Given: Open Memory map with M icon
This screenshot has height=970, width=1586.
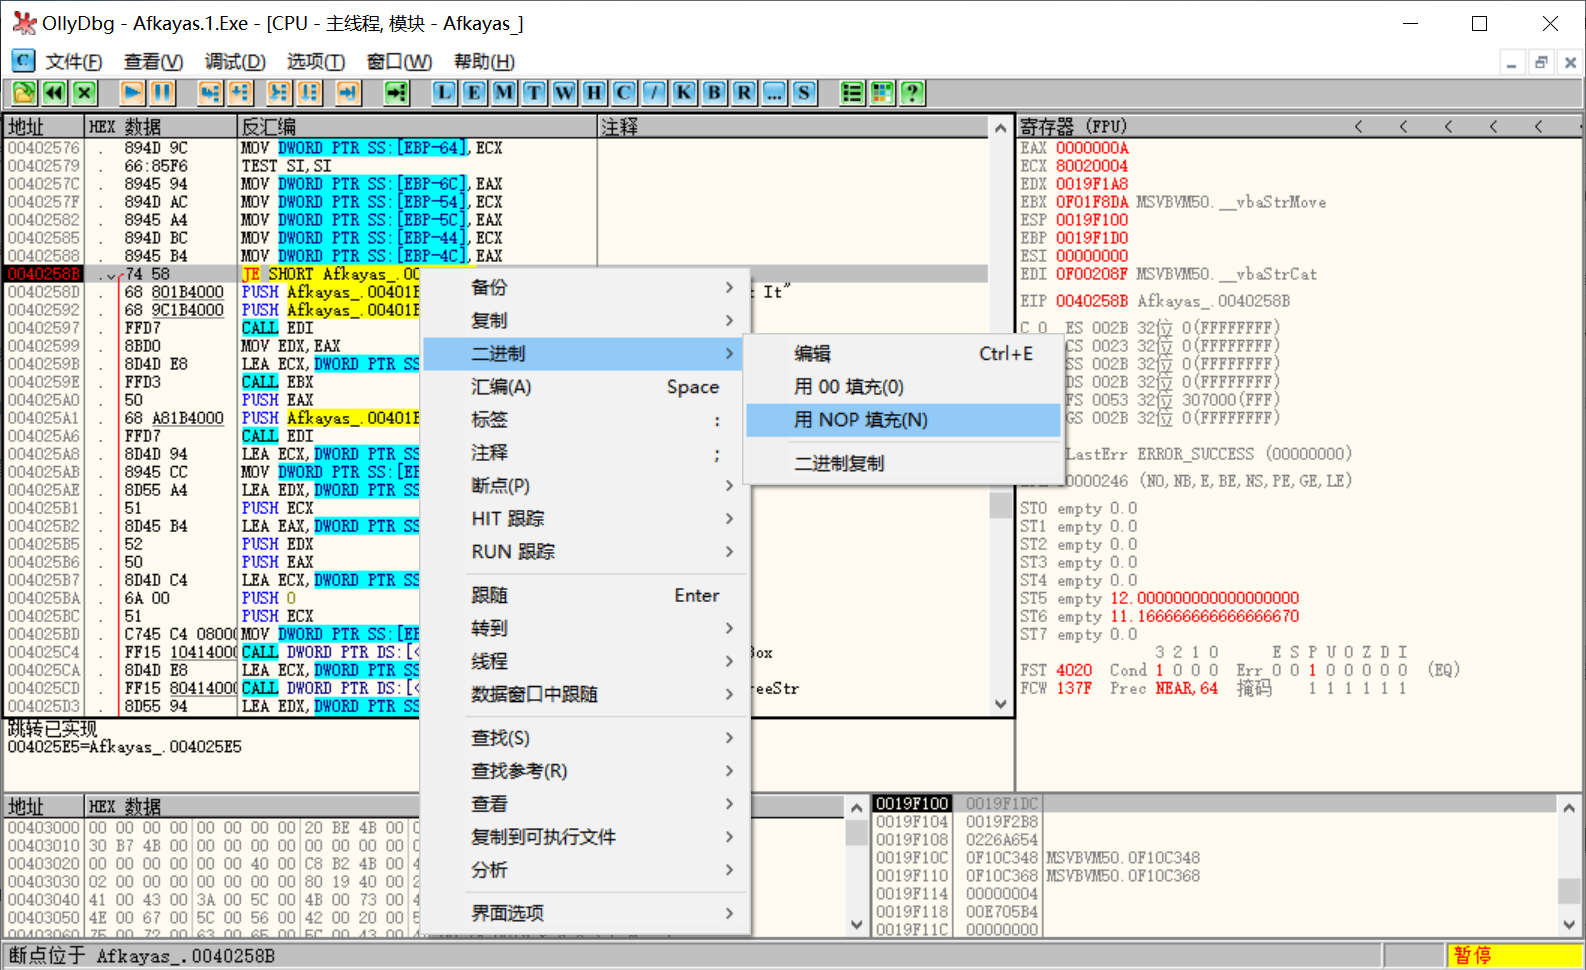Looking at the screenshot, I should pyautogui.click(x=504, y=93).
